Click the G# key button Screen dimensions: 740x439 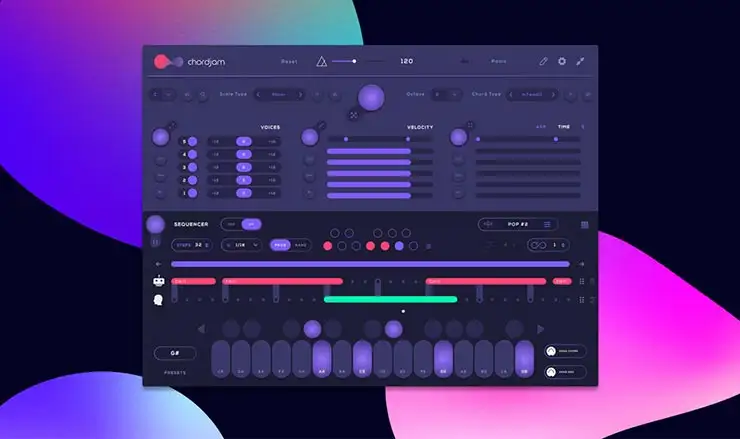175,353
